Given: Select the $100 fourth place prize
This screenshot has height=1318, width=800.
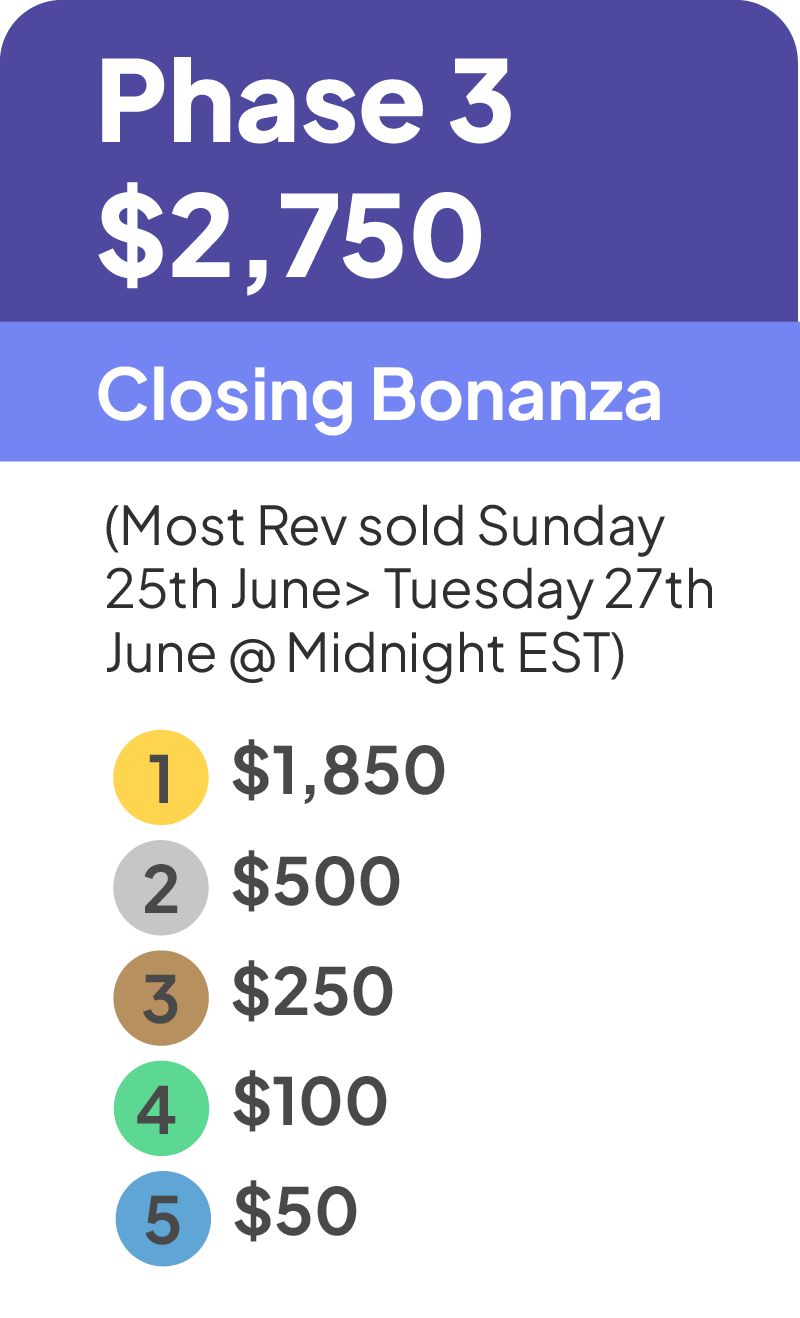Looking at the screenshot, I should pos(310,1102).
